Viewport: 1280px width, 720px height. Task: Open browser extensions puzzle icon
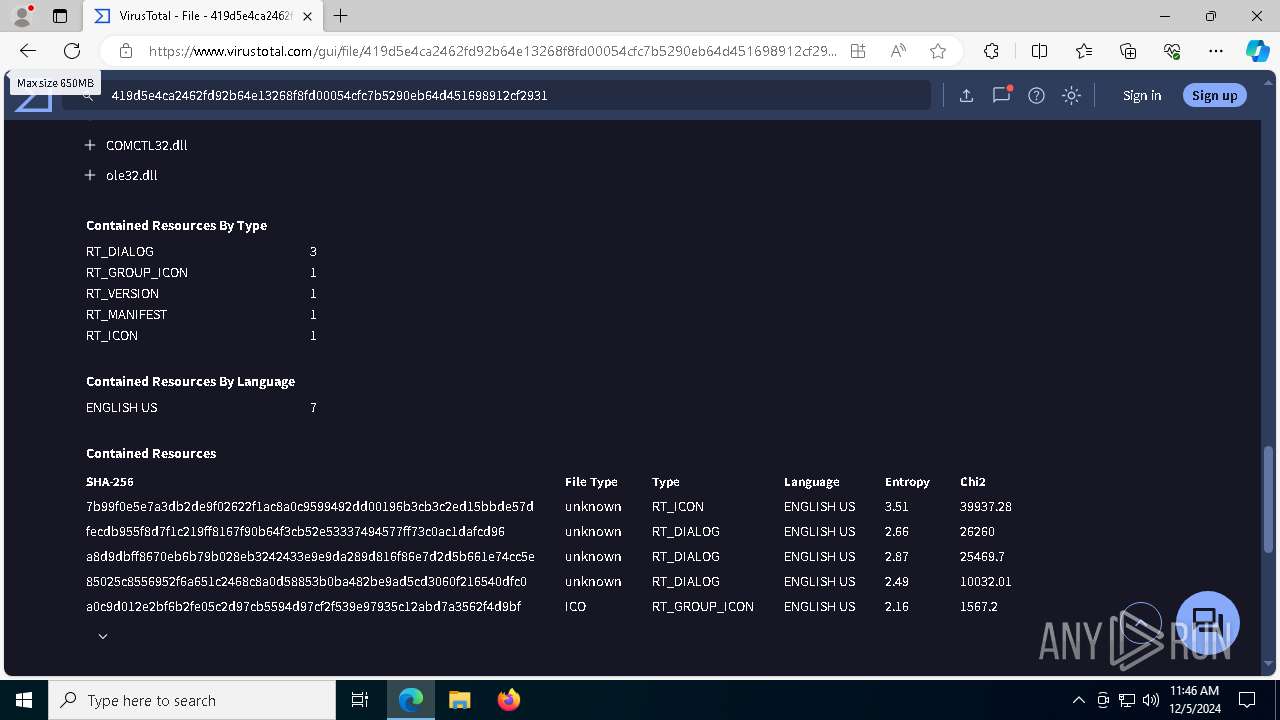[x=991, y=51]
